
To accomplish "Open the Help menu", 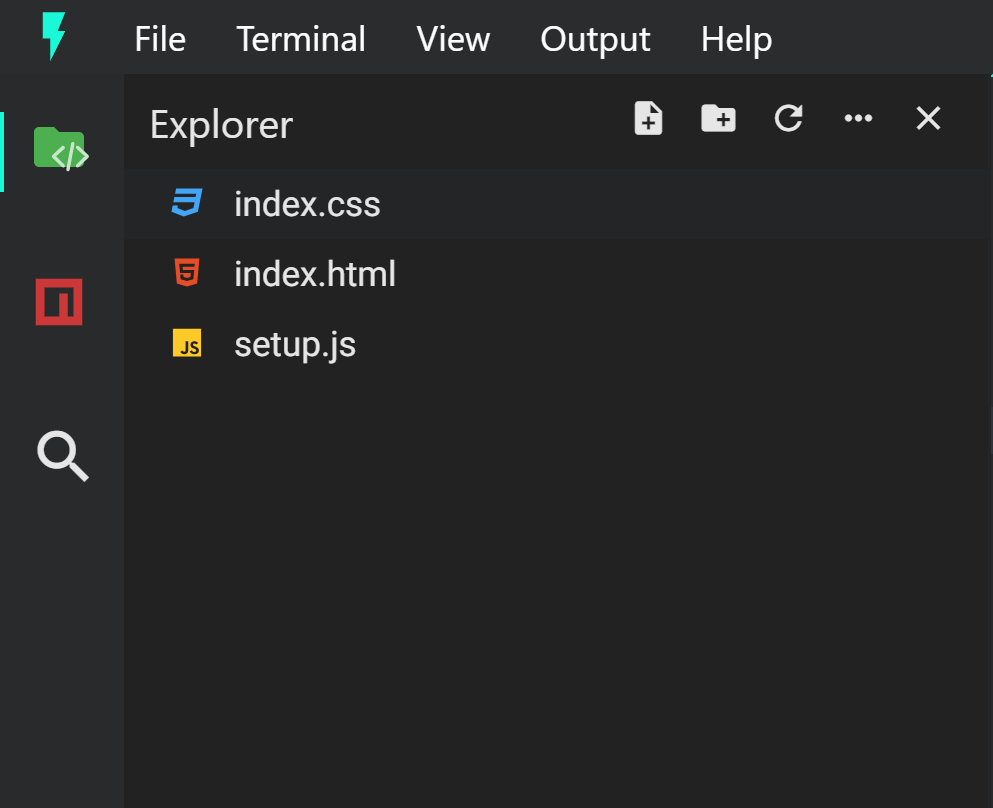I will click(737, 39).
